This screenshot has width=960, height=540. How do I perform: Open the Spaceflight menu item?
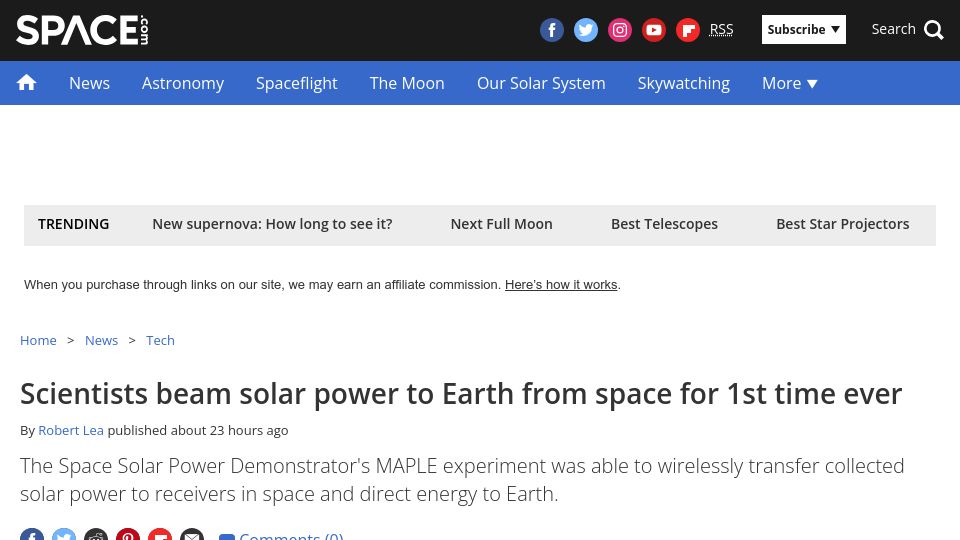pyautogui.click(x=296, y=83)
